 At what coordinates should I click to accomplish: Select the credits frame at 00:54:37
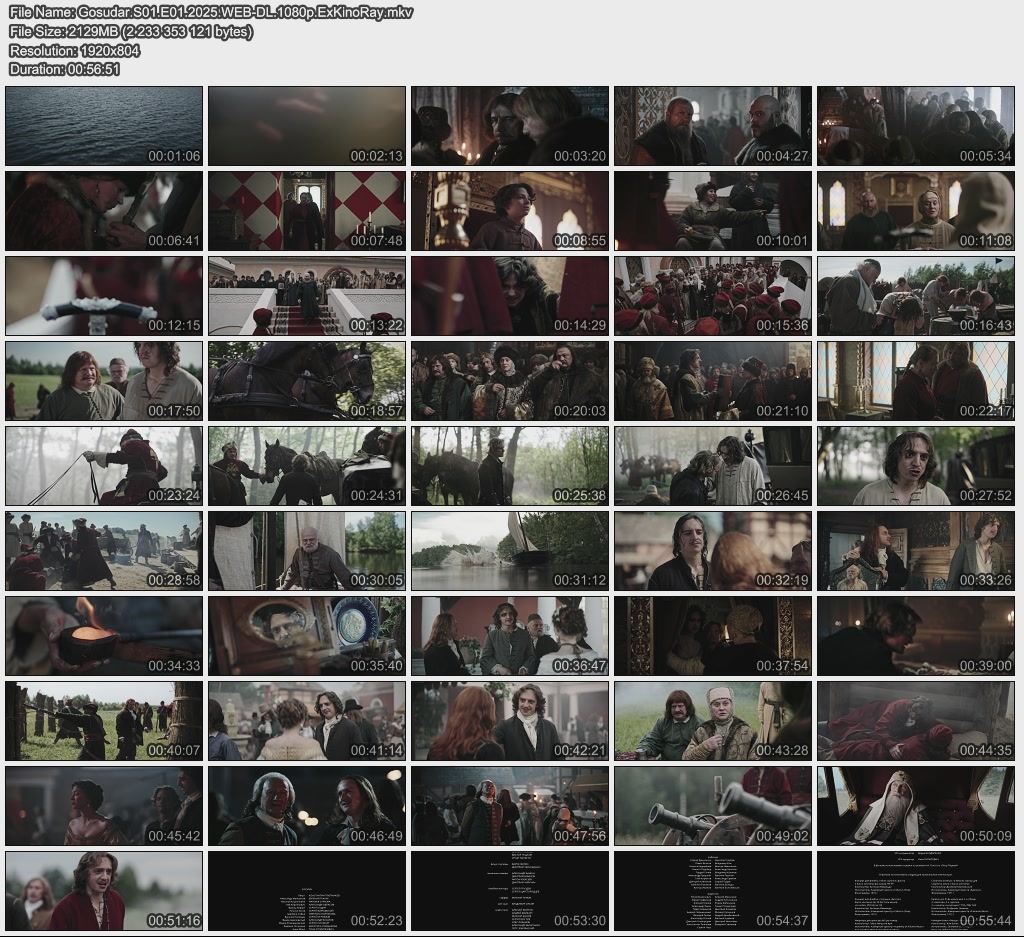tap(713, 891)
